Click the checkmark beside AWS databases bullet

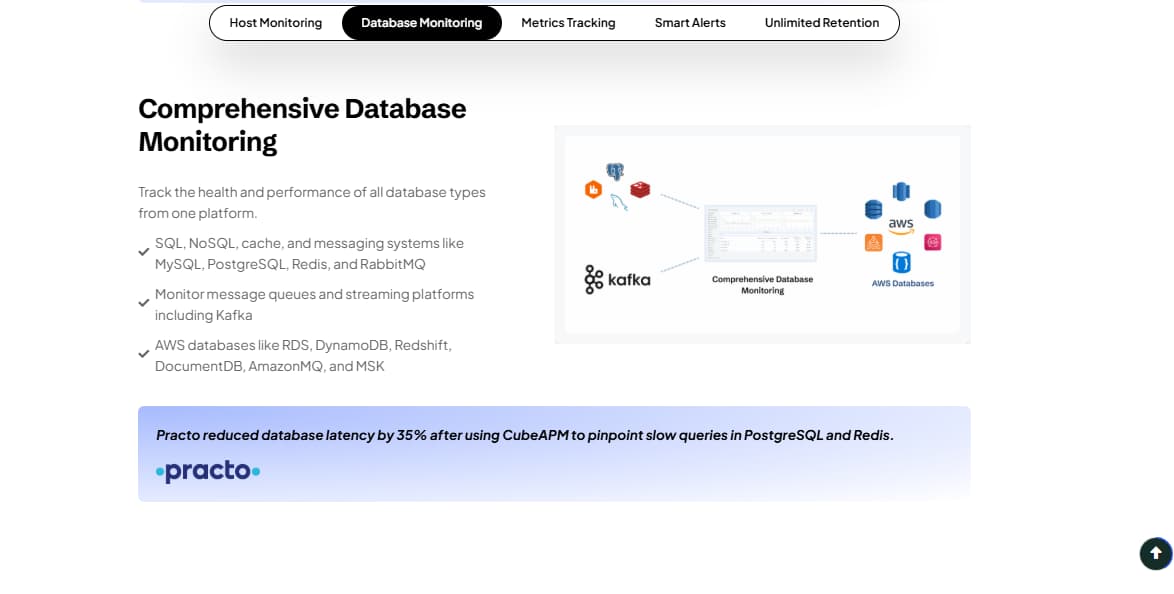click(x=144, y=354)
